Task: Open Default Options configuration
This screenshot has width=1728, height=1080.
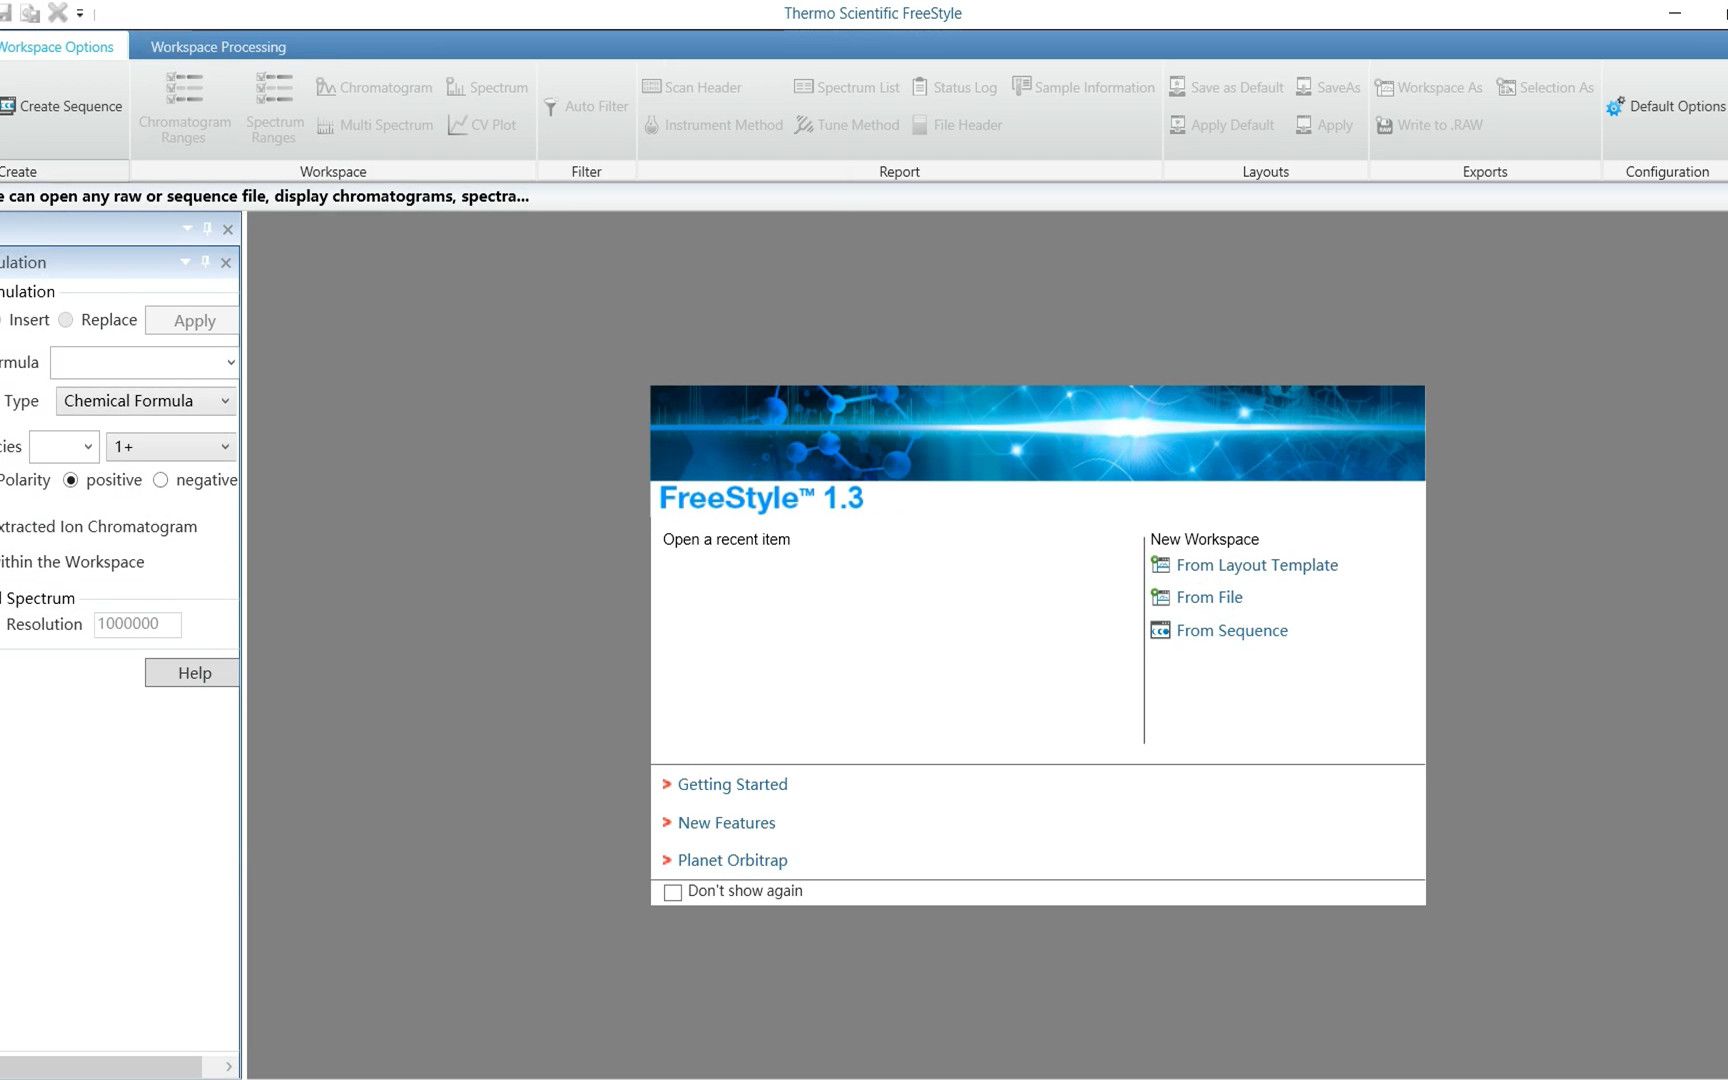Action: 1666,106
